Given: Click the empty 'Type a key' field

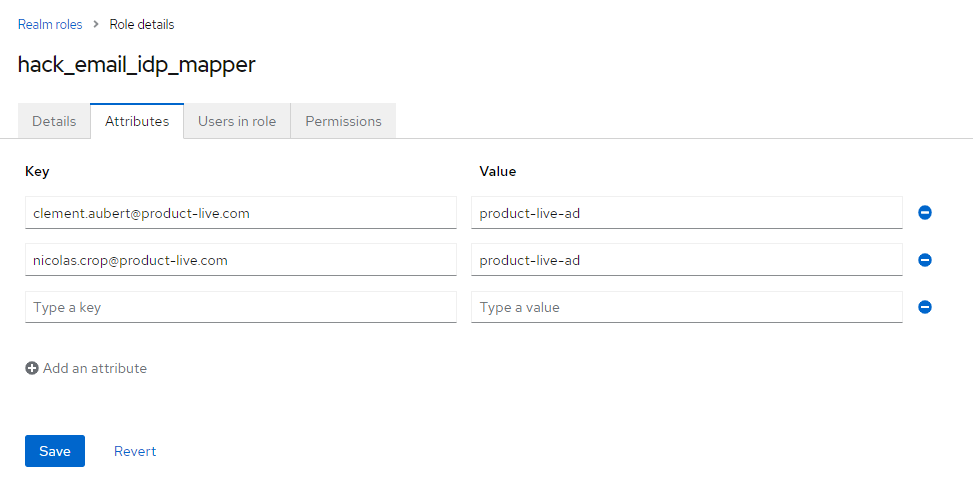Looking at the screenshot, I should pos(240,307).
